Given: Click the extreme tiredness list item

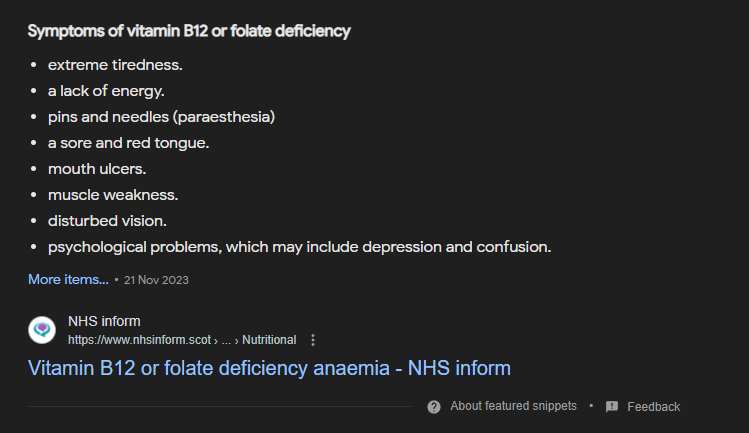Looking at the screenshot, I should (x=115, y=65).
